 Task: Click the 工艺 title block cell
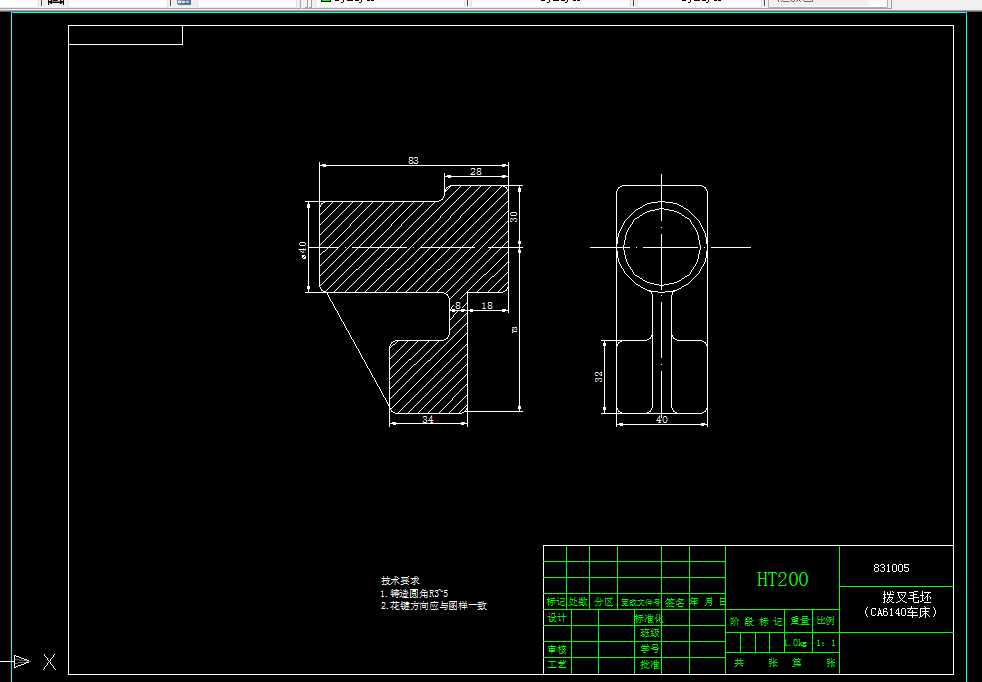pyautogui.click(x=557, y=664)
